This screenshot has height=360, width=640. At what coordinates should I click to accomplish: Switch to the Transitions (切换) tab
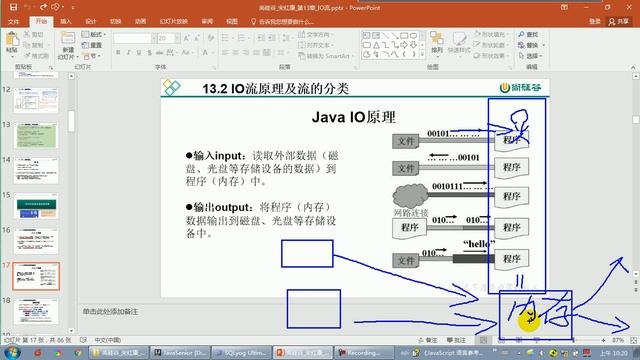pyautogui.click(x=116, y=21)
